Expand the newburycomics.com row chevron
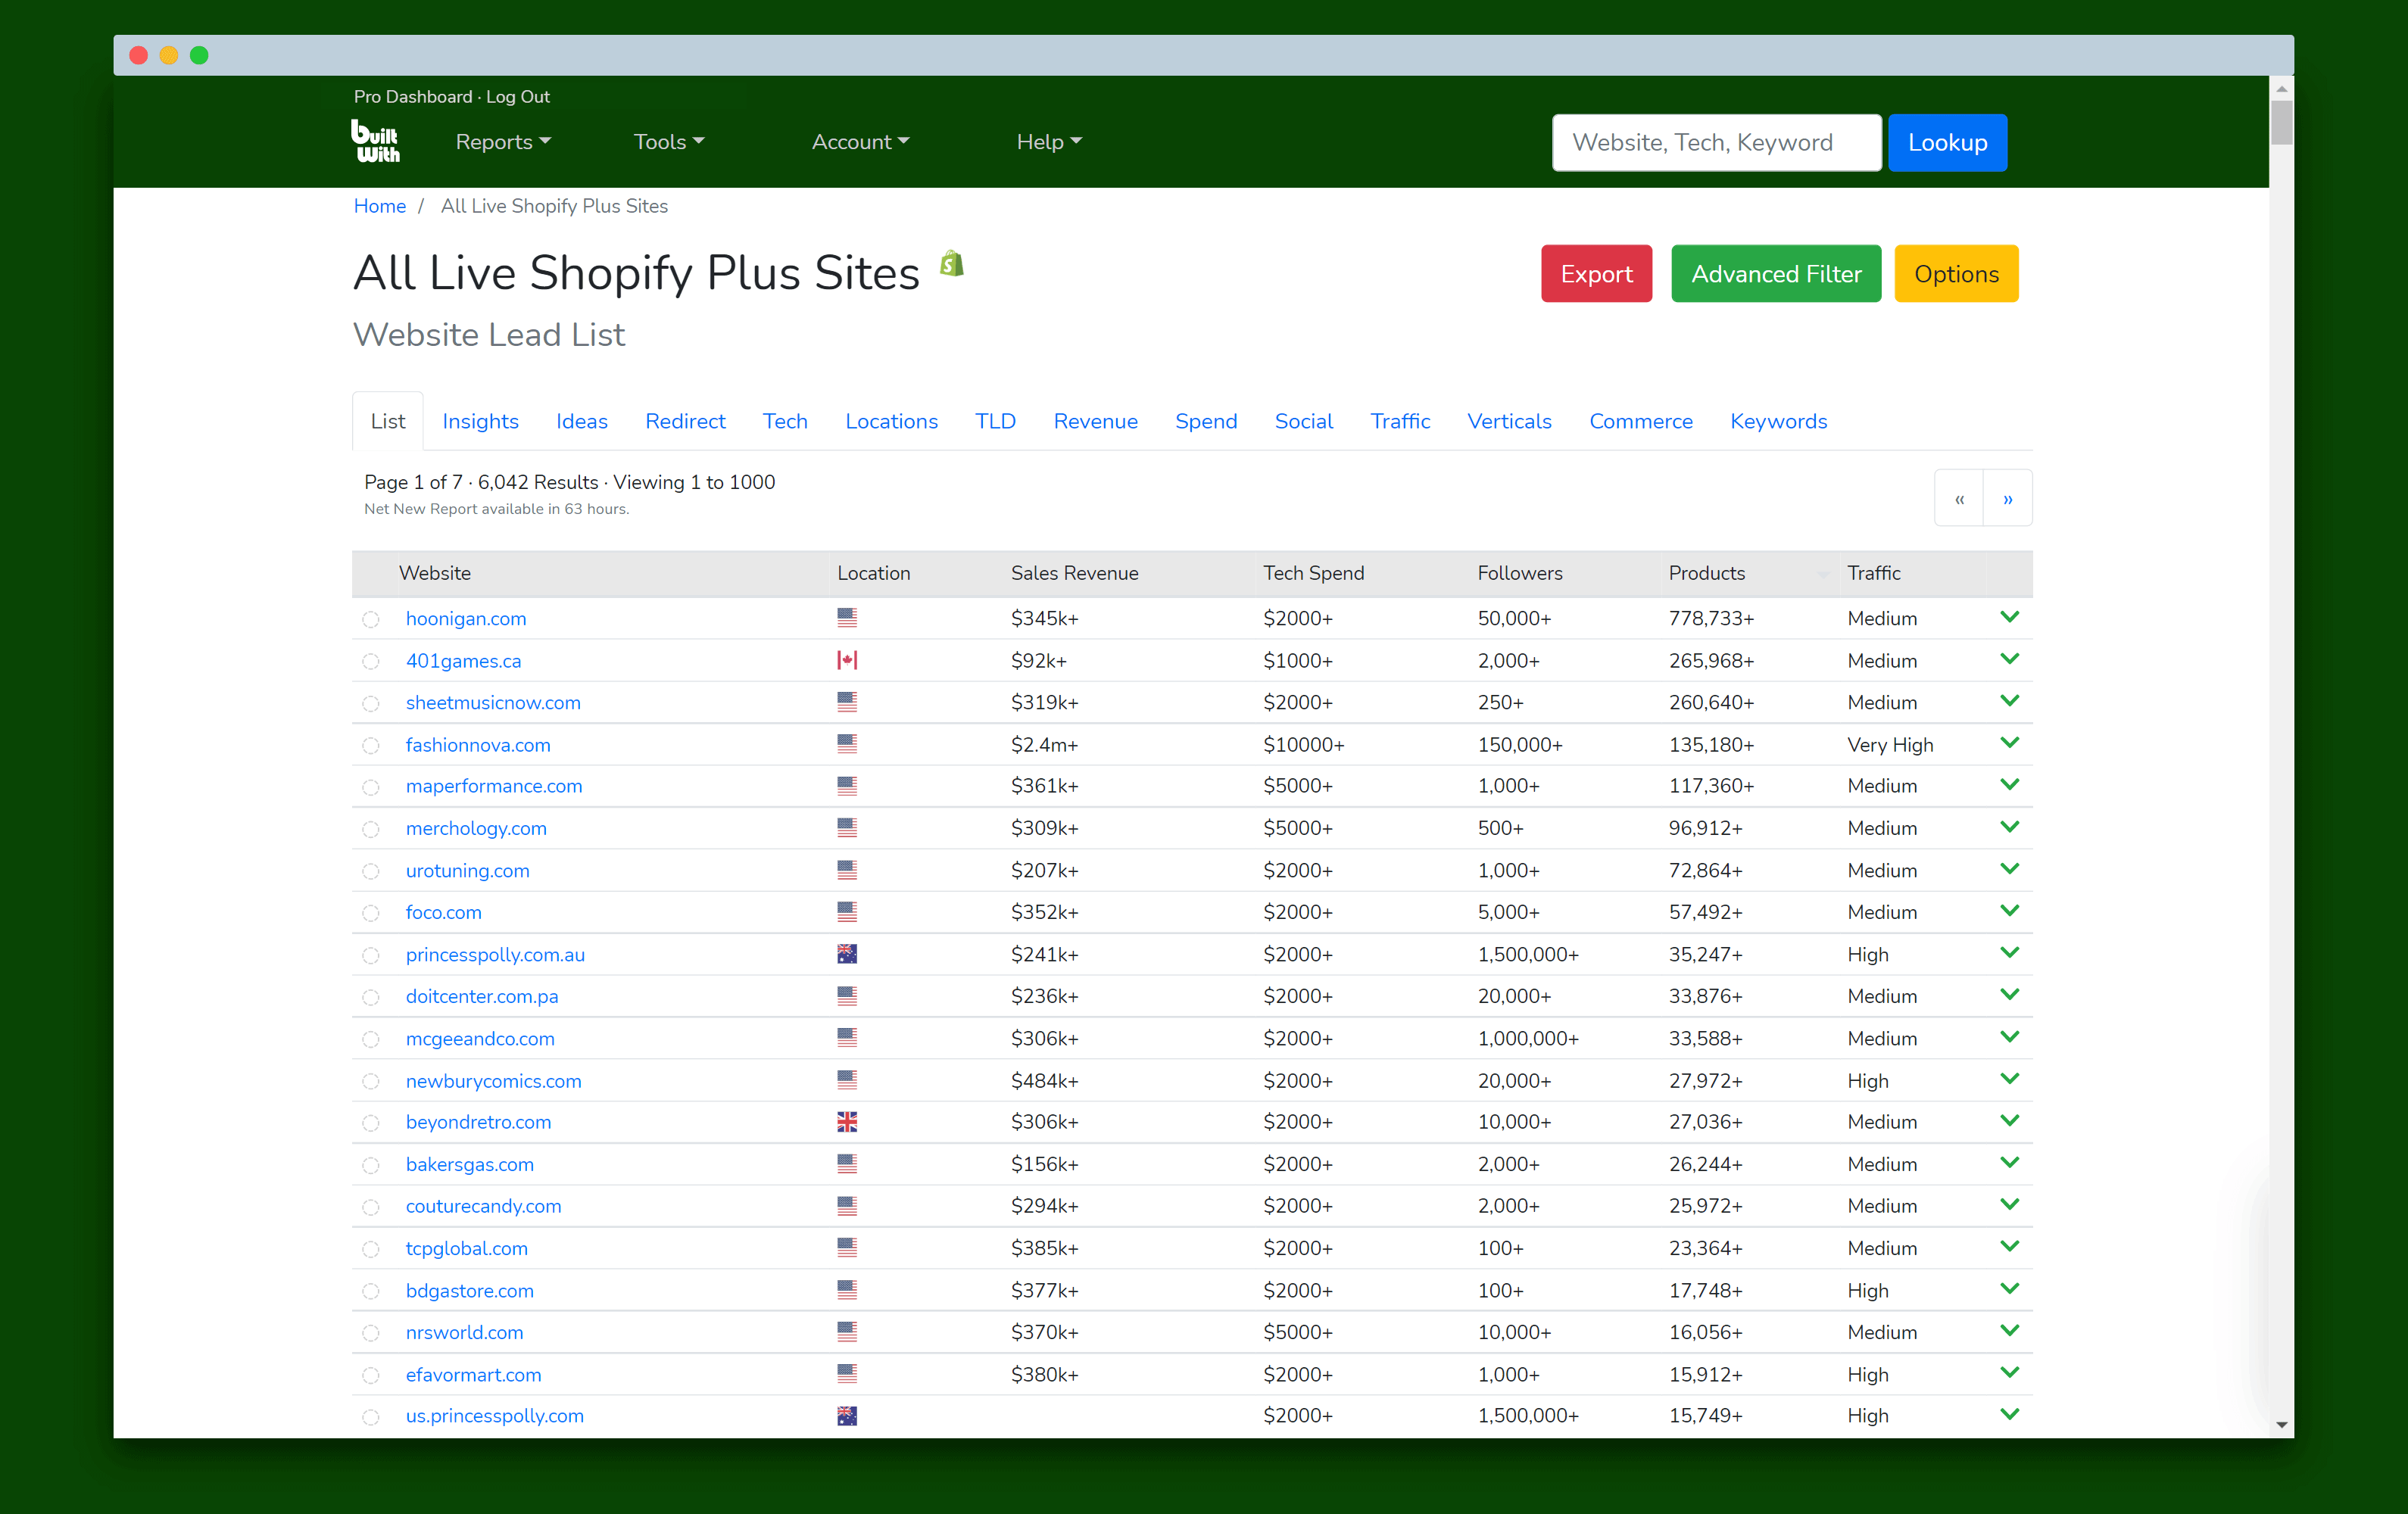The height and width of the screenshot is (1514, 2408). point(2010,1079)
